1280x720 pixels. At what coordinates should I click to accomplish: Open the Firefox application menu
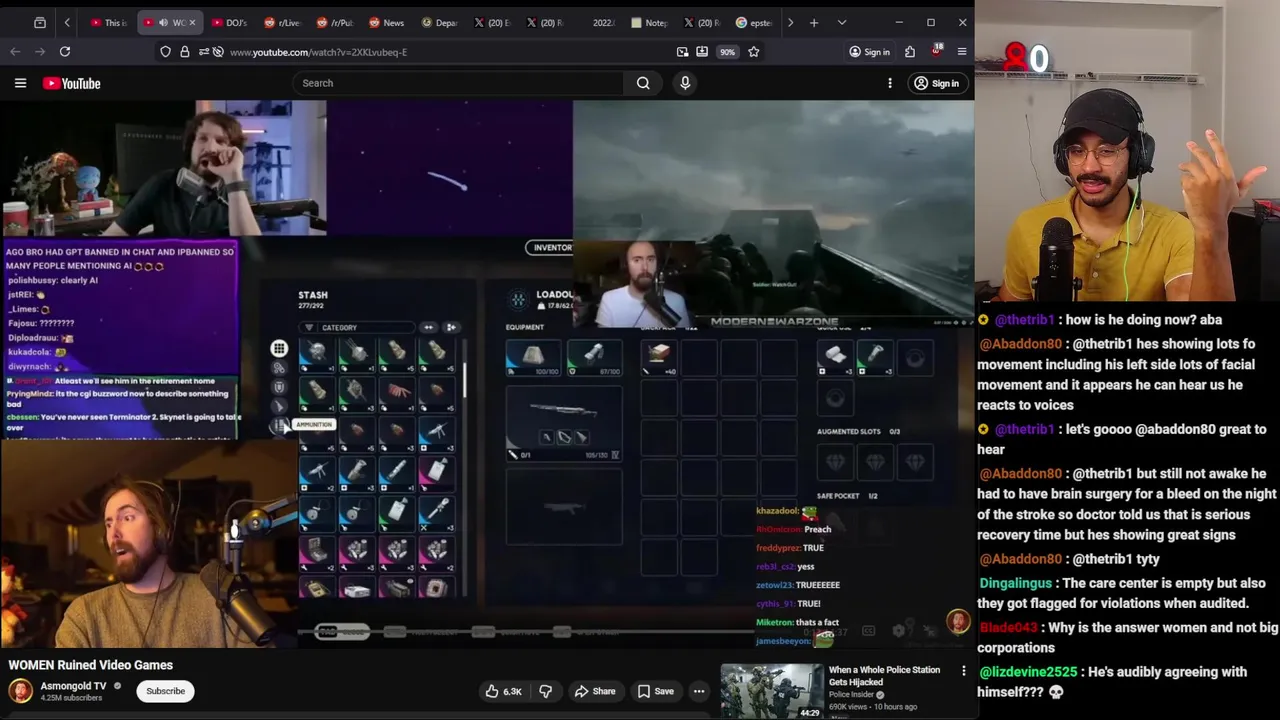[962, 52]
